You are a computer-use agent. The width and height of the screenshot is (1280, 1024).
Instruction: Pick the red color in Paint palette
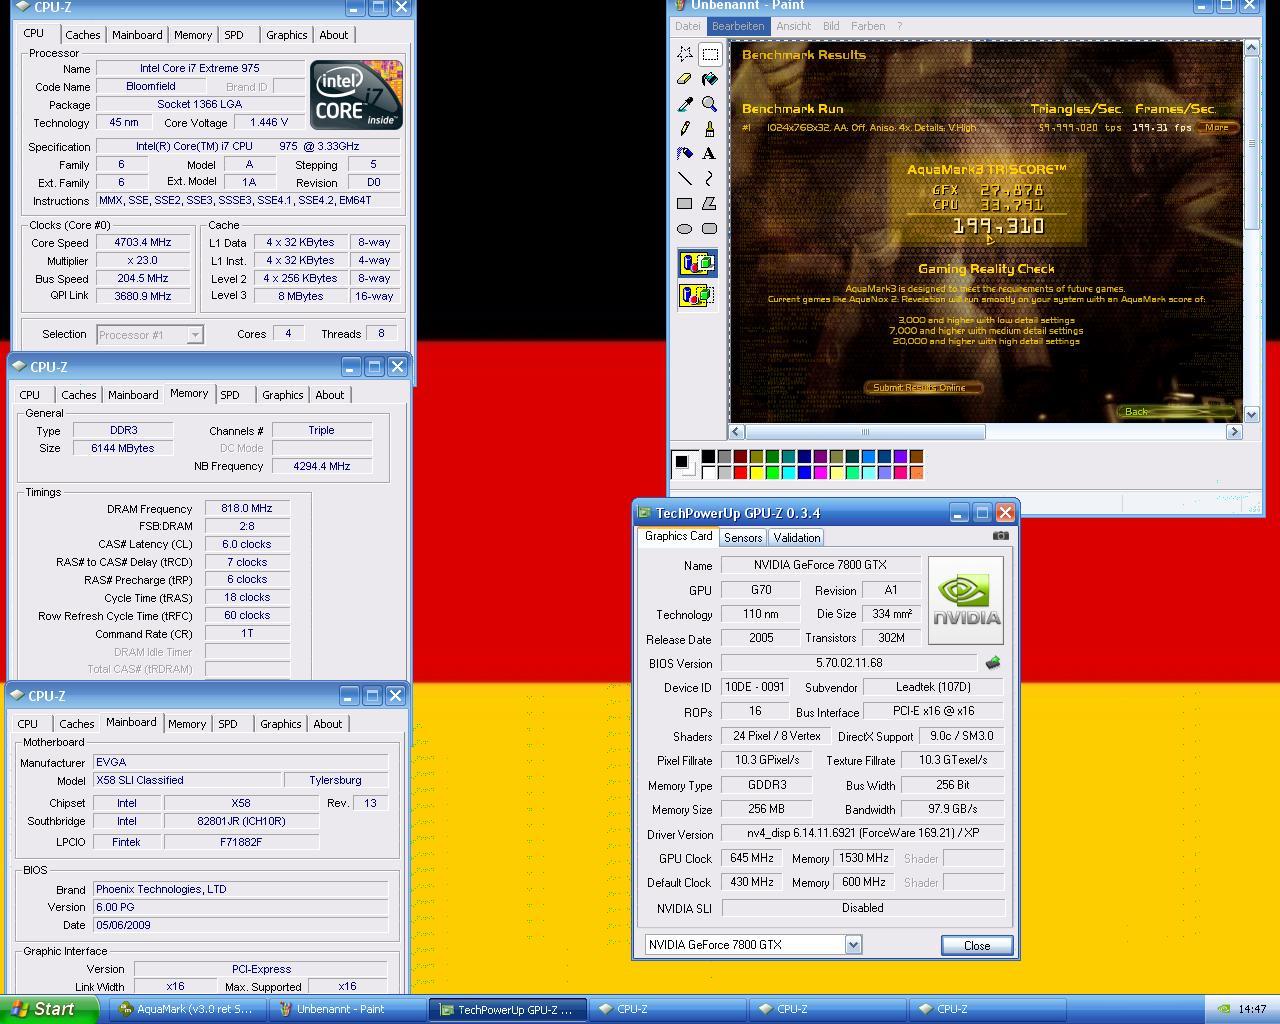pyautogui.click(x=740, y=472)
